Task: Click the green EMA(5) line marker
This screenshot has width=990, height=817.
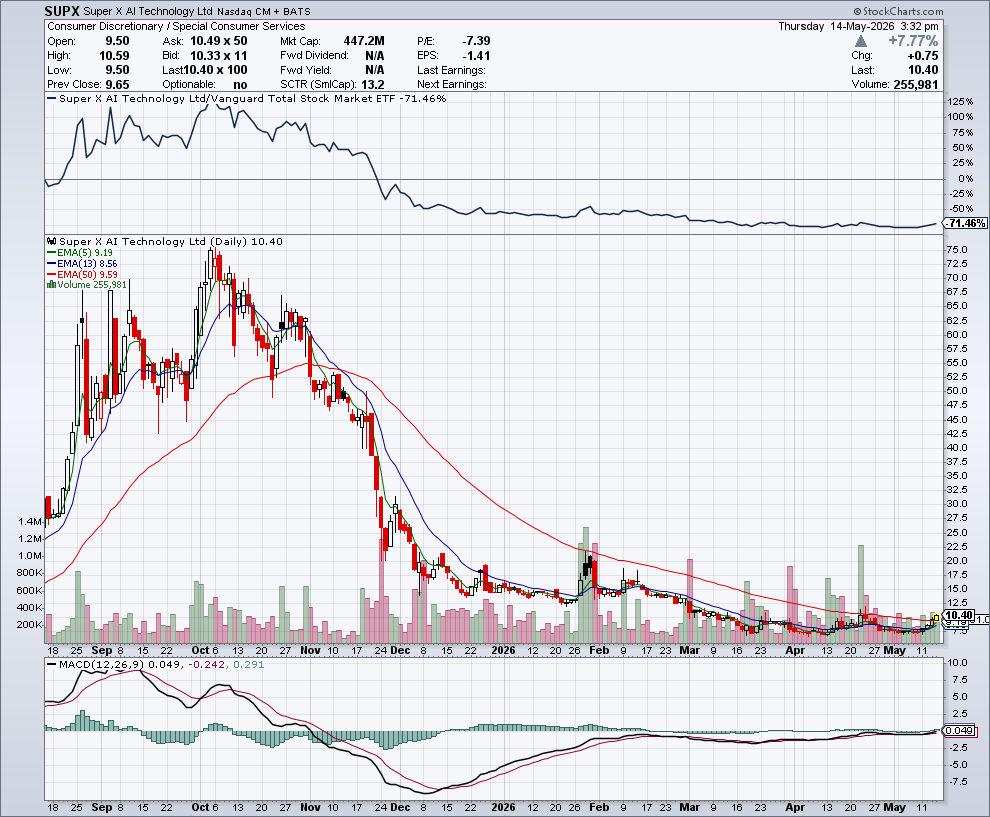Action: point(51,253)
